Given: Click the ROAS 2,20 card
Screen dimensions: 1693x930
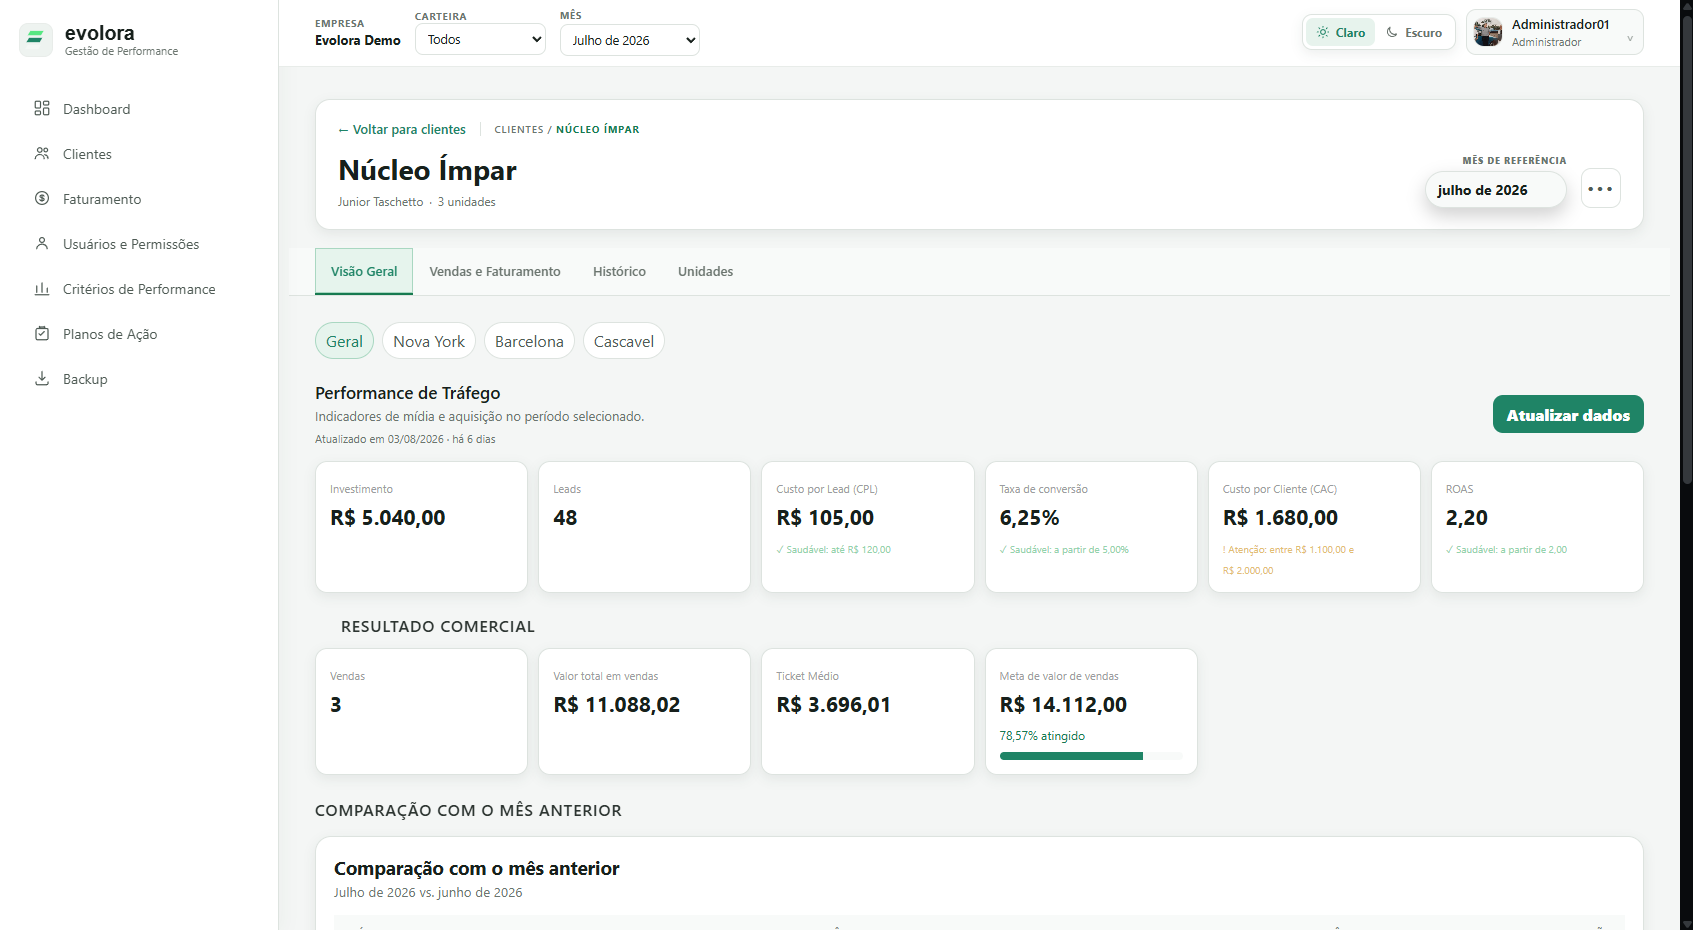Looking at the screenshot, I should tap(1537, 527).
